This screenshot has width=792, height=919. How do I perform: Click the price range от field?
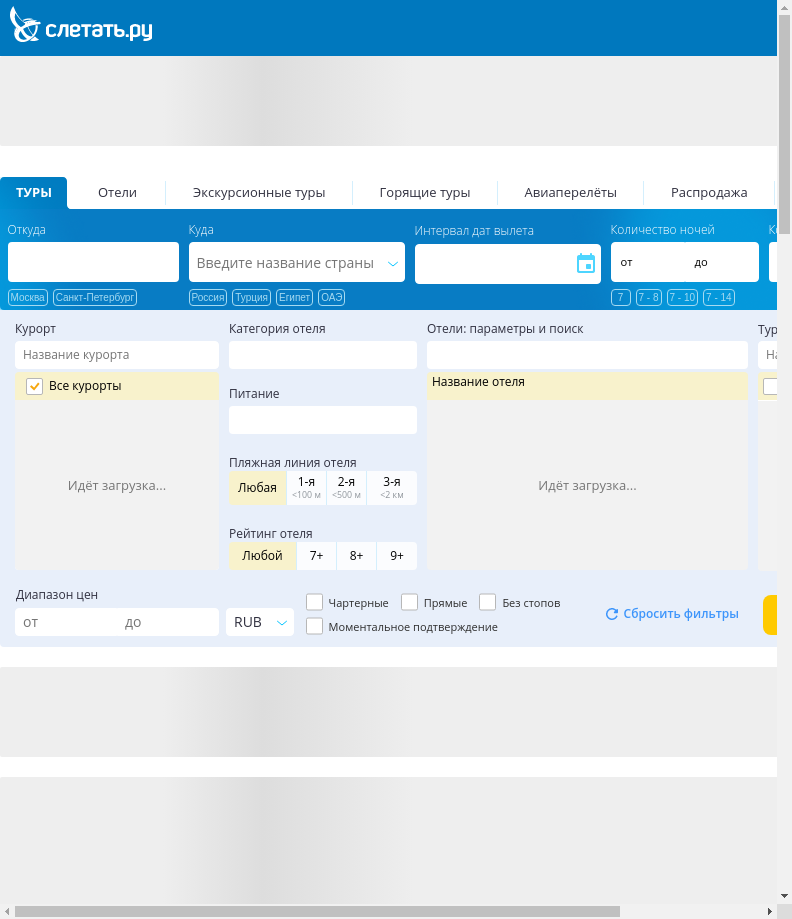coord(66,622)
